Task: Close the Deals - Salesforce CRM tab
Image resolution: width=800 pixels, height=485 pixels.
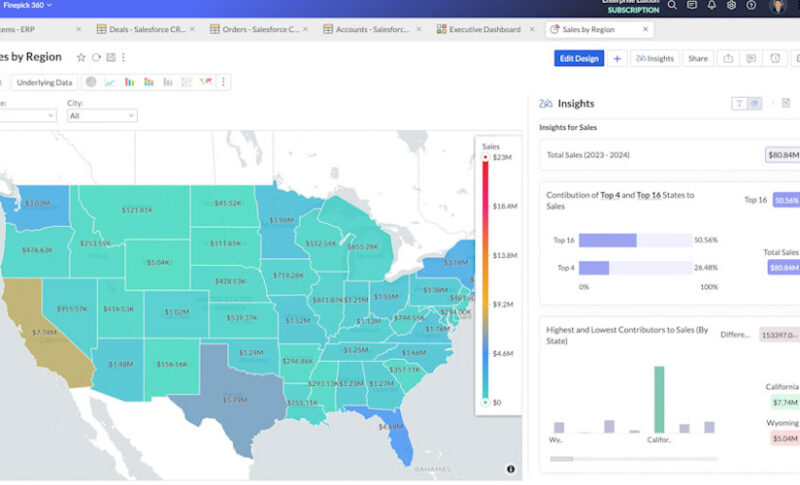Action: point(192,30)
